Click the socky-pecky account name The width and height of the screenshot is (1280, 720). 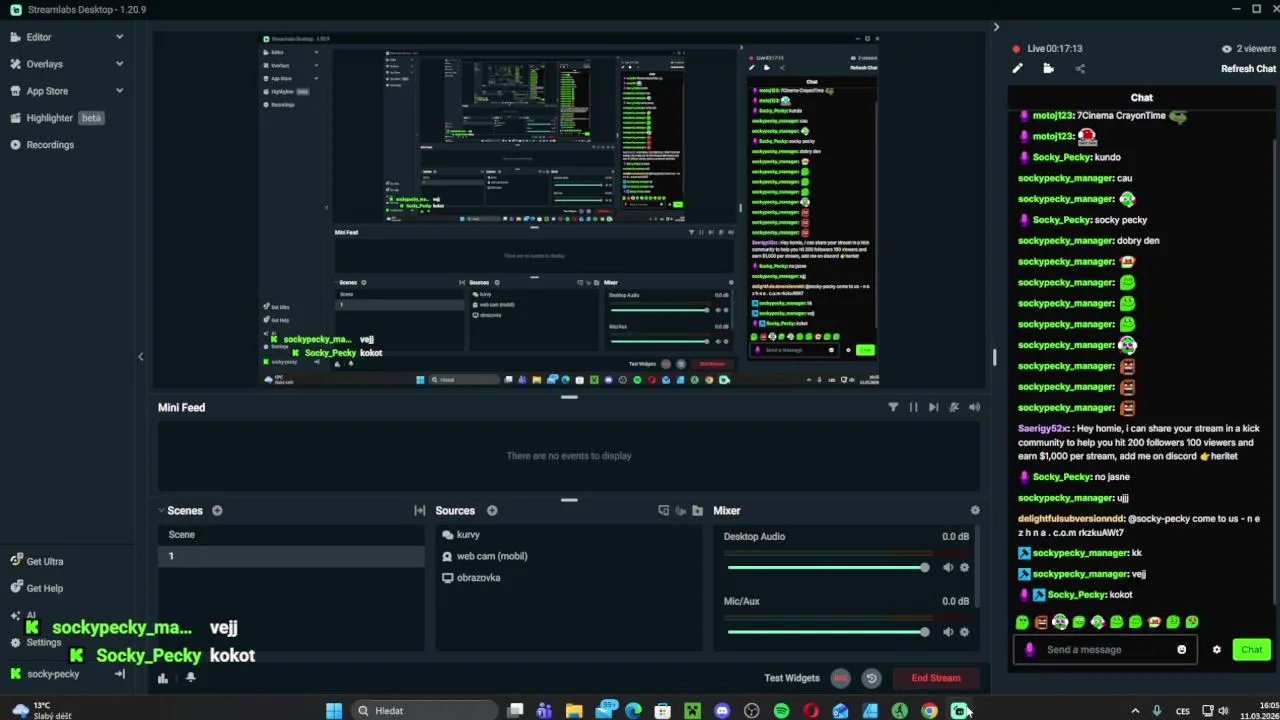pos(53,674)
